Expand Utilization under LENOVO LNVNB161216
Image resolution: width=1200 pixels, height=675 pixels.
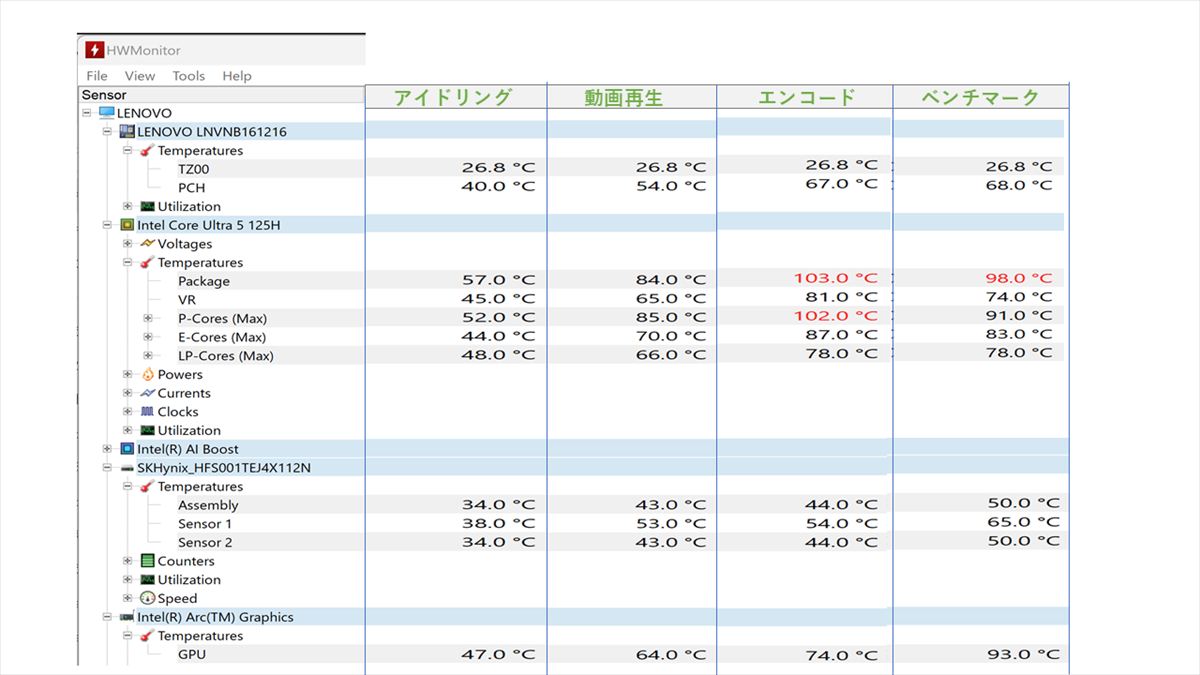pos(127,207)
